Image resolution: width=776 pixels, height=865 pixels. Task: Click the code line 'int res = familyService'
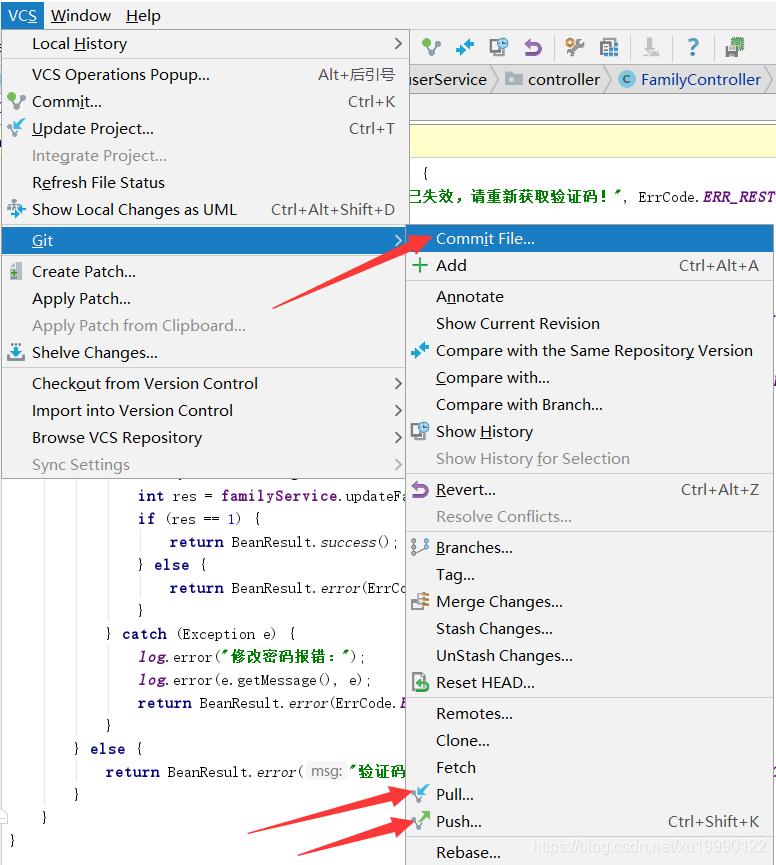[x=271, y=496]
